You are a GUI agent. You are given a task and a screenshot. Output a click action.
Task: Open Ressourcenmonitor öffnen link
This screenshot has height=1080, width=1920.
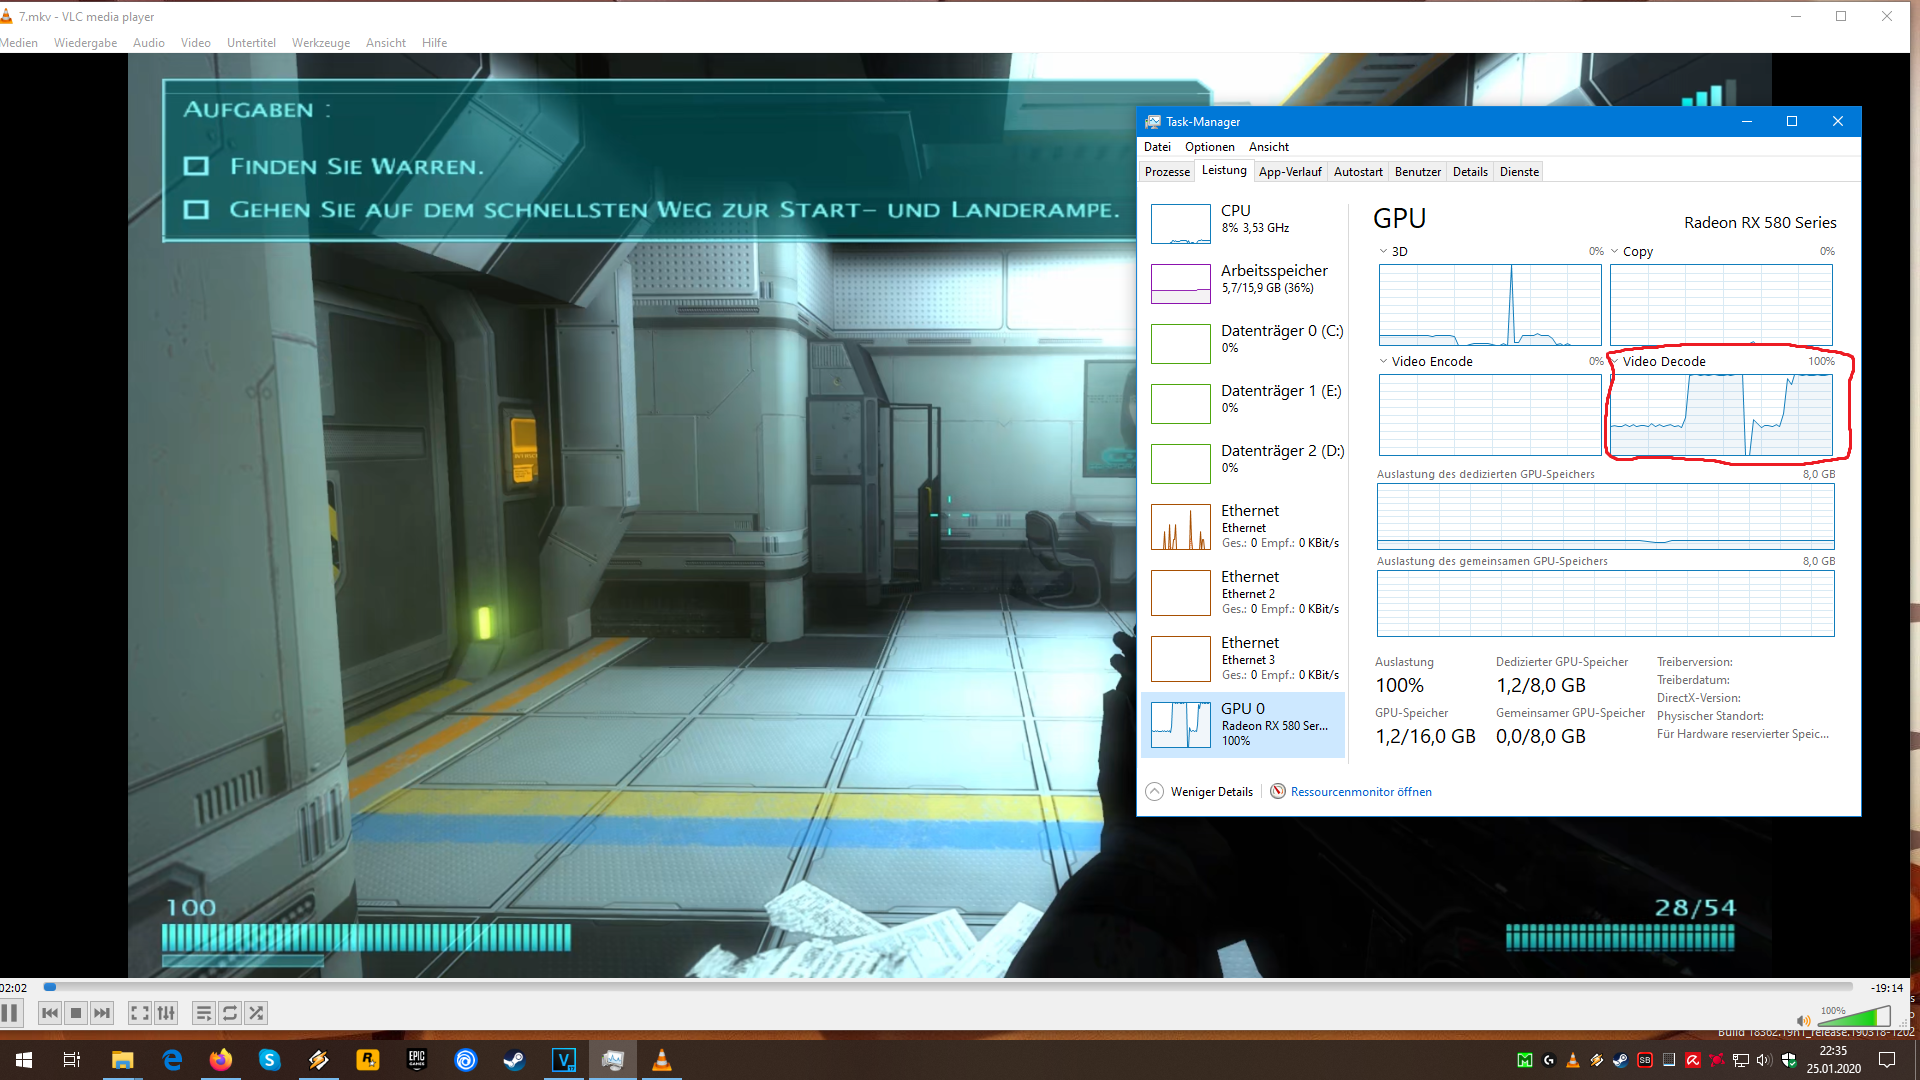(1360, 792)
